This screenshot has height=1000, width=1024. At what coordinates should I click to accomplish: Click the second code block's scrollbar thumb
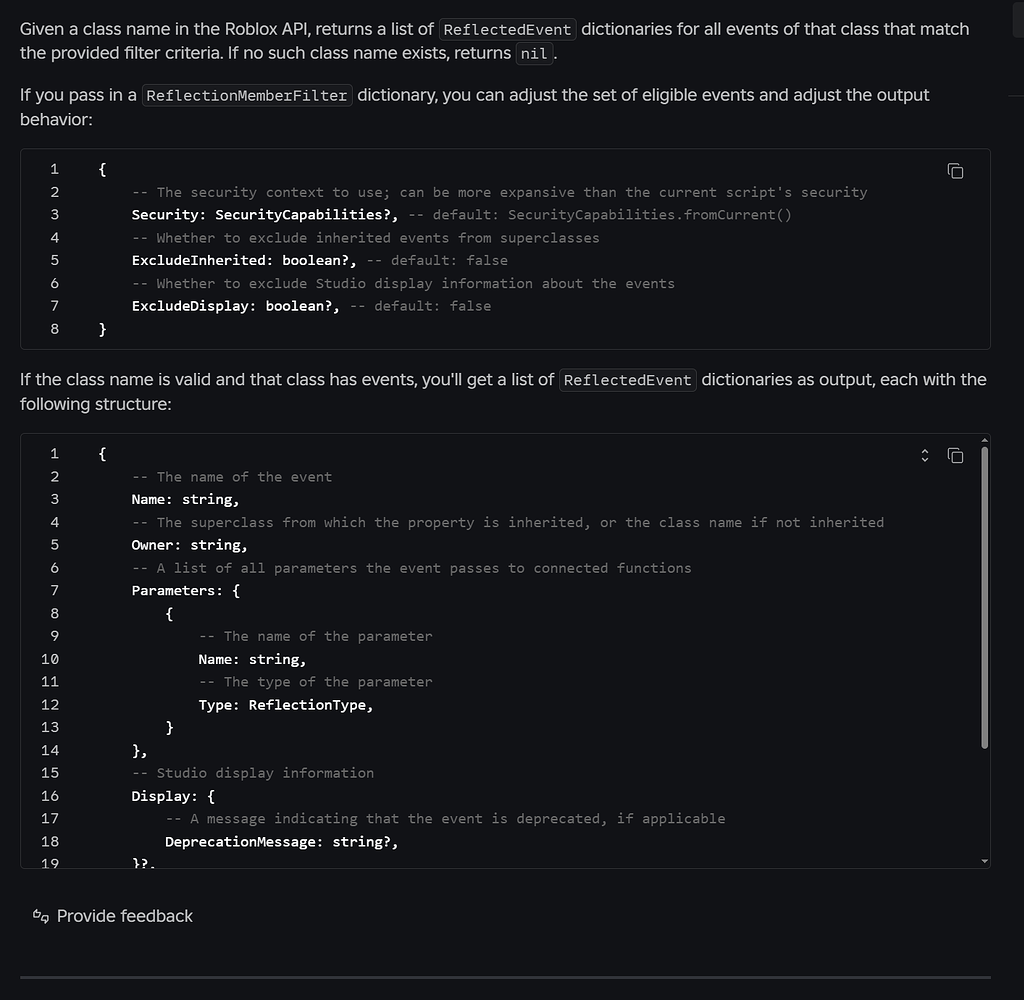point(984,598)
